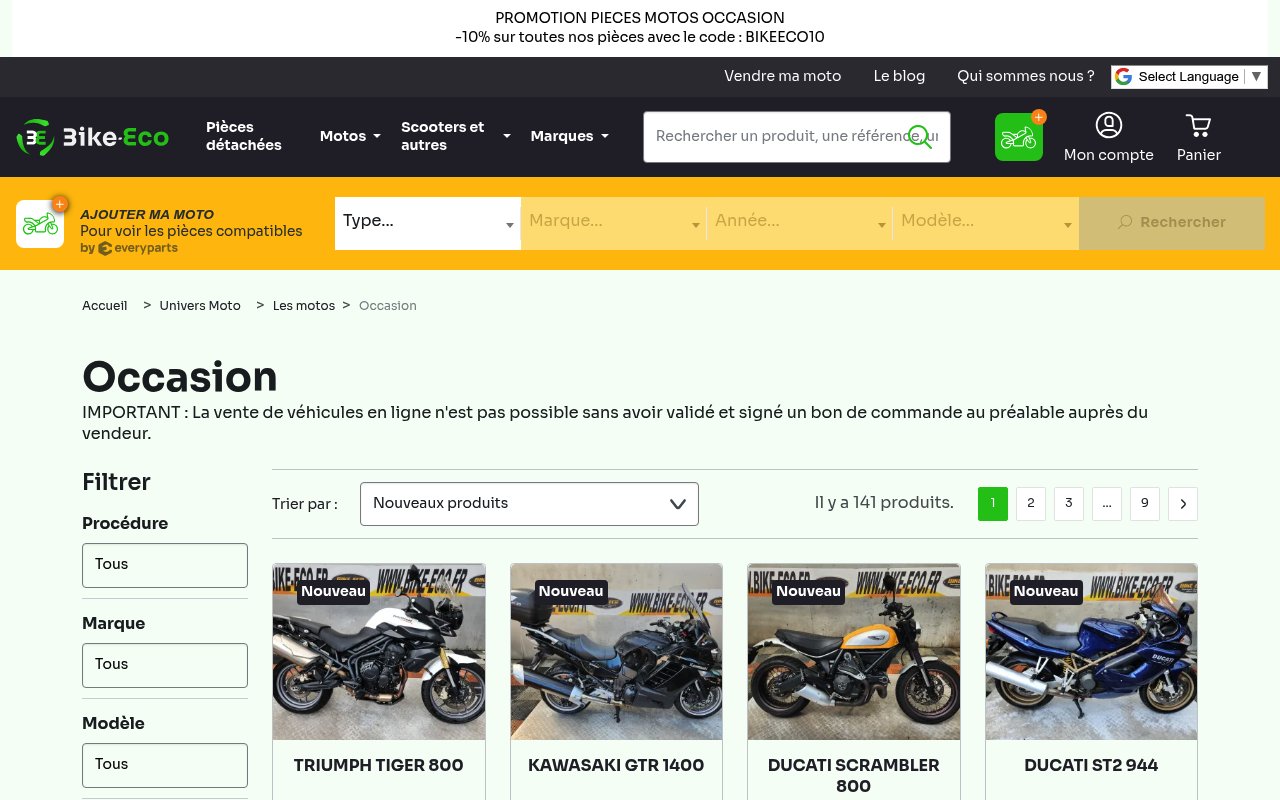Screen dimensions: 1280x800
Task: Open Pièces détachées menu item
Action: tap(244, 136)
